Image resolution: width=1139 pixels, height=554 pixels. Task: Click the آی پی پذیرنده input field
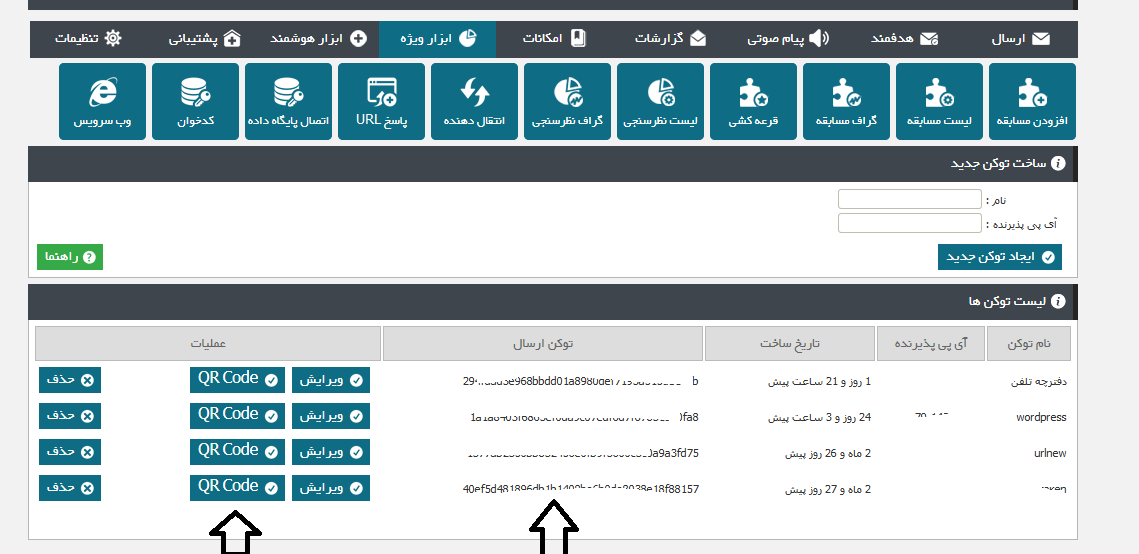909,223
